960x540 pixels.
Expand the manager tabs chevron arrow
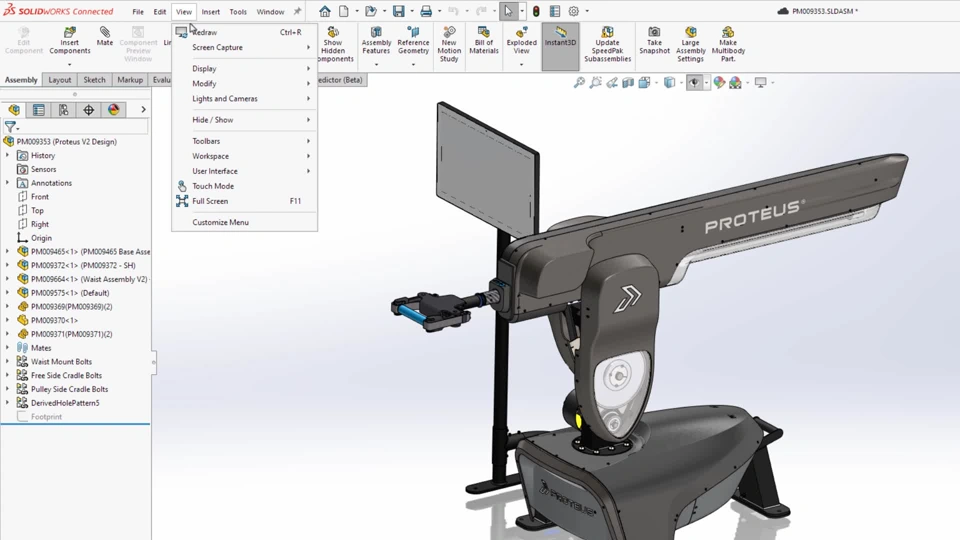pos(143,110)
